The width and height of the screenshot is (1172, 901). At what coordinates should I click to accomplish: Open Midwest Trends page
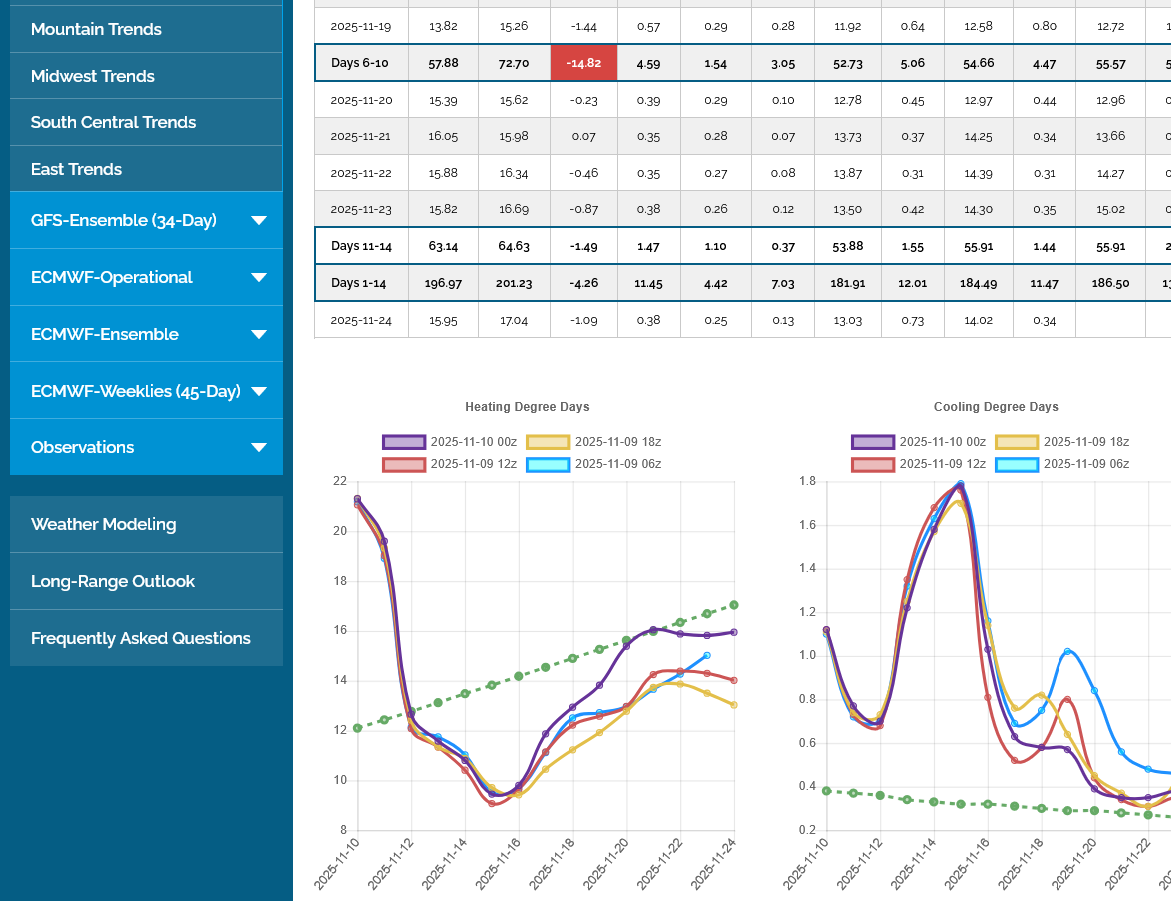93,76
